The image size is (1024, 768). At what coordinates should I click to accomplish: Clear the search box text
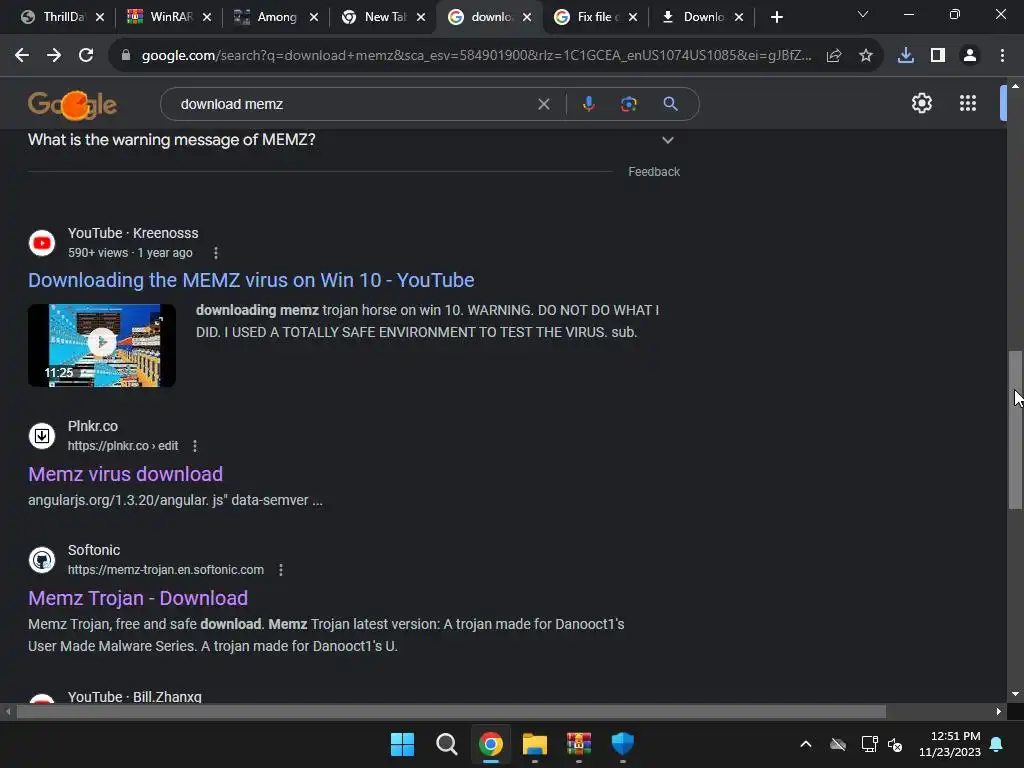[x=543, y=104]
